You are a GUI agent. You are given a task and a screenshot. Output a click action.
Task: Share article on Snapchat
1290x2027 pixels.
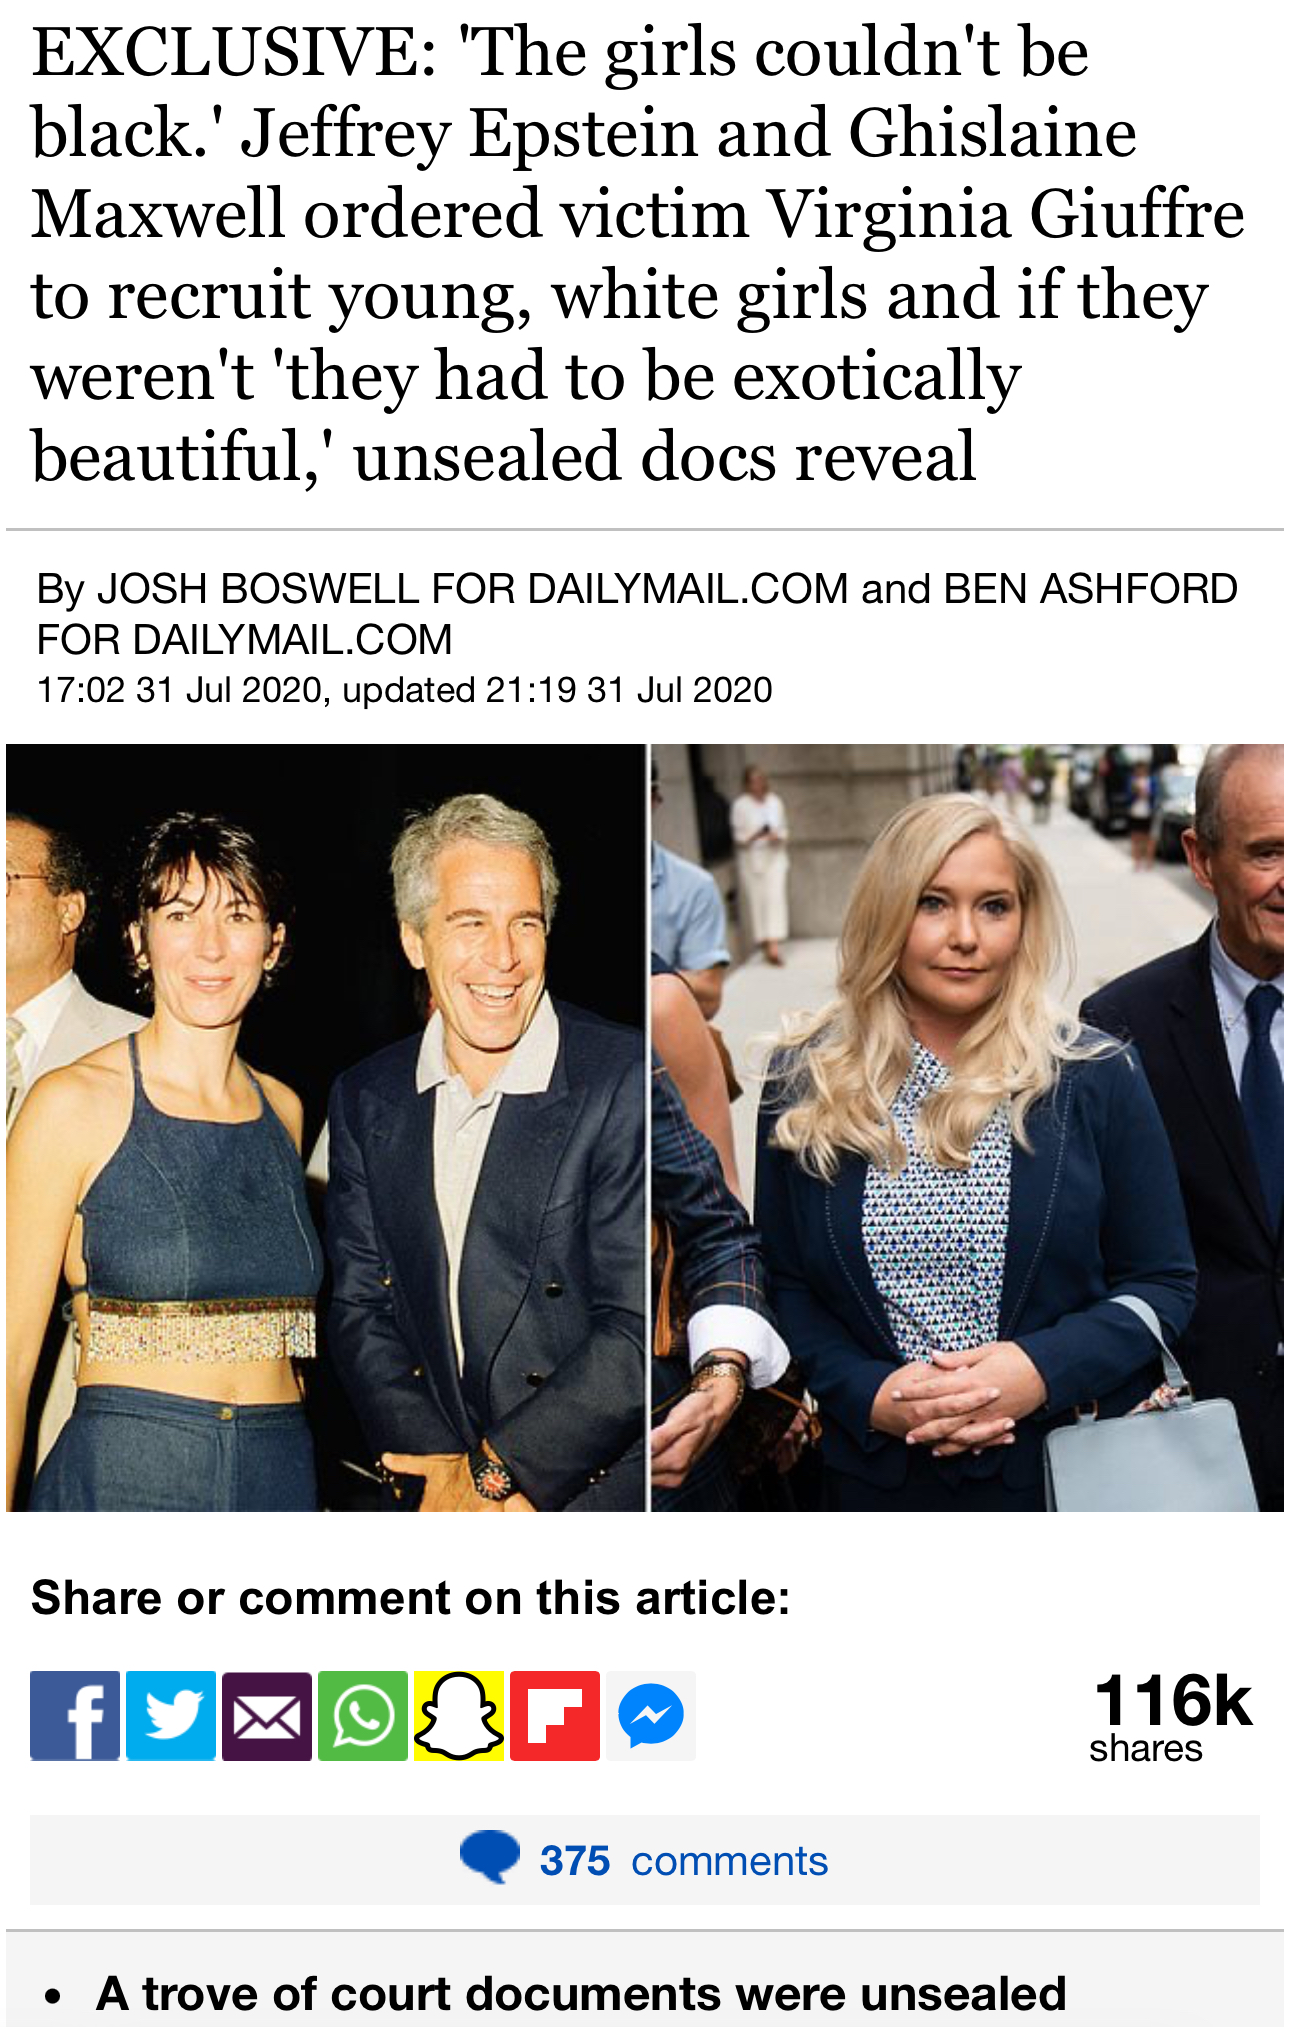pos(459,1715)
